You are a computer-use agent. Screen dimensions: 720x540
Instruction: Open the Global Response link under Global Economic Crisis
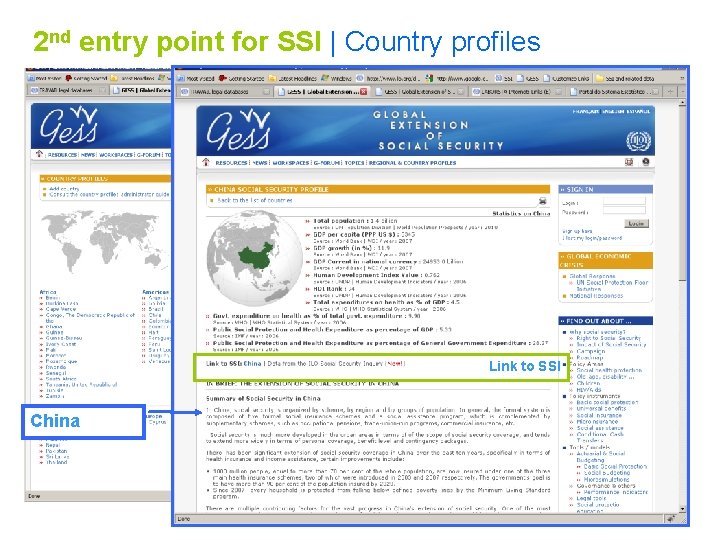pyautogui.click(x=592, y=276)
